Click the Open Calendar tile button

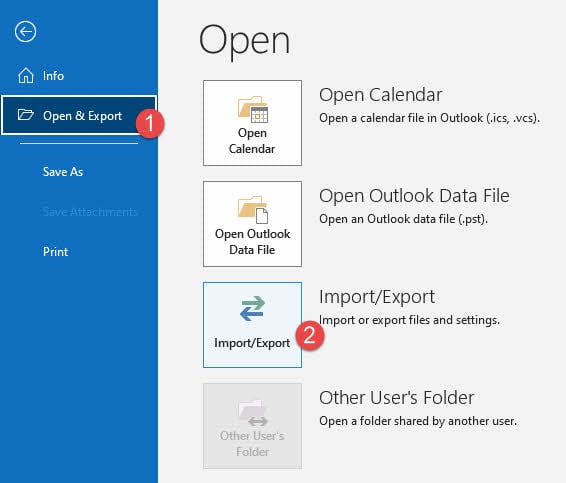252,123
